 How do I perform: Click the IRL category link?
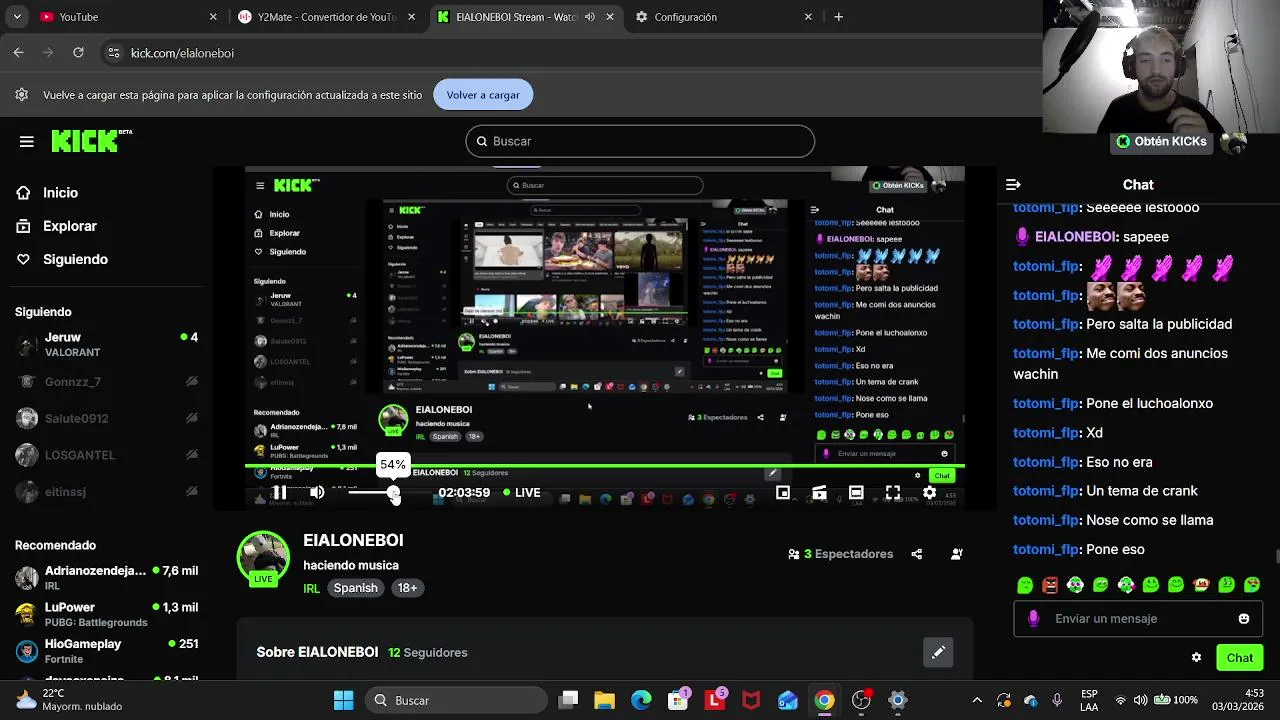tap(311, 588)
